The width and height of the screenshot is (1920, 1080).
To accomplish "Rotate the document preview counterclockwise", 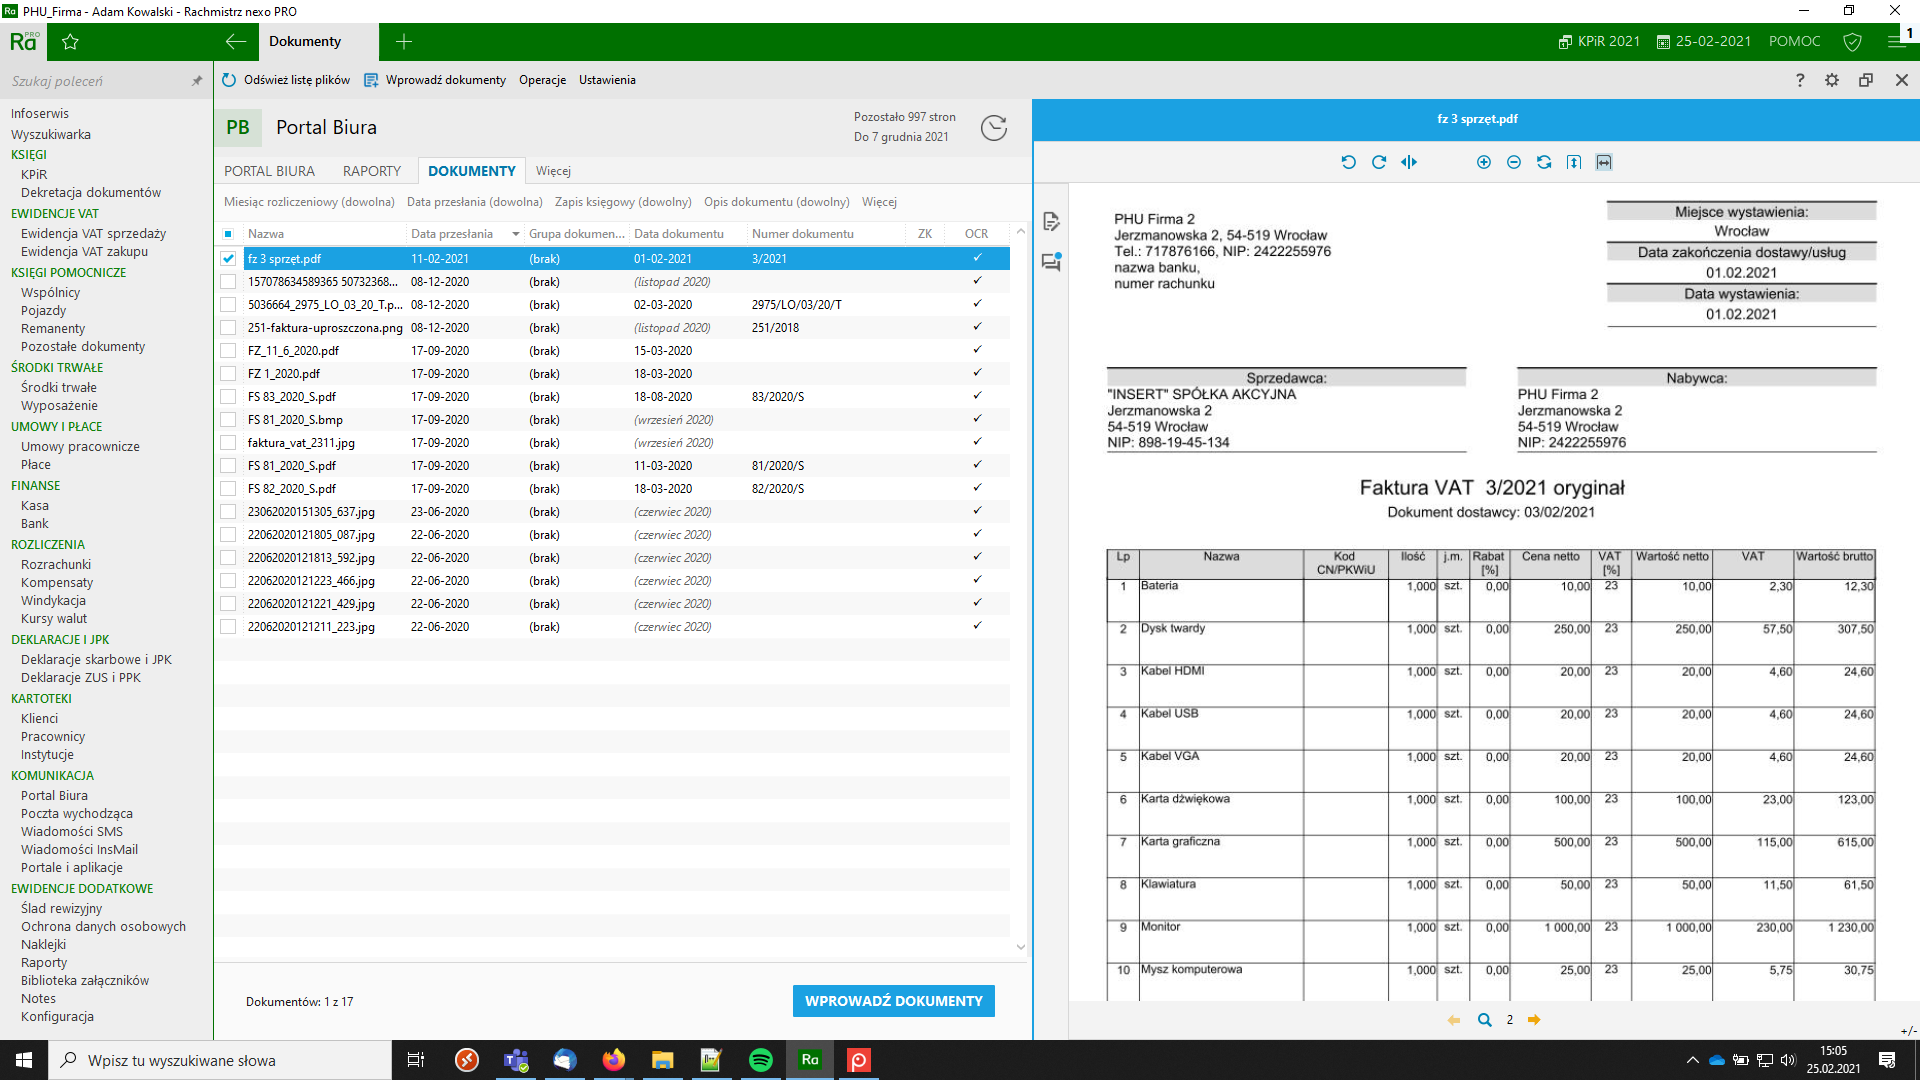I will click(x=1348, y=162).
